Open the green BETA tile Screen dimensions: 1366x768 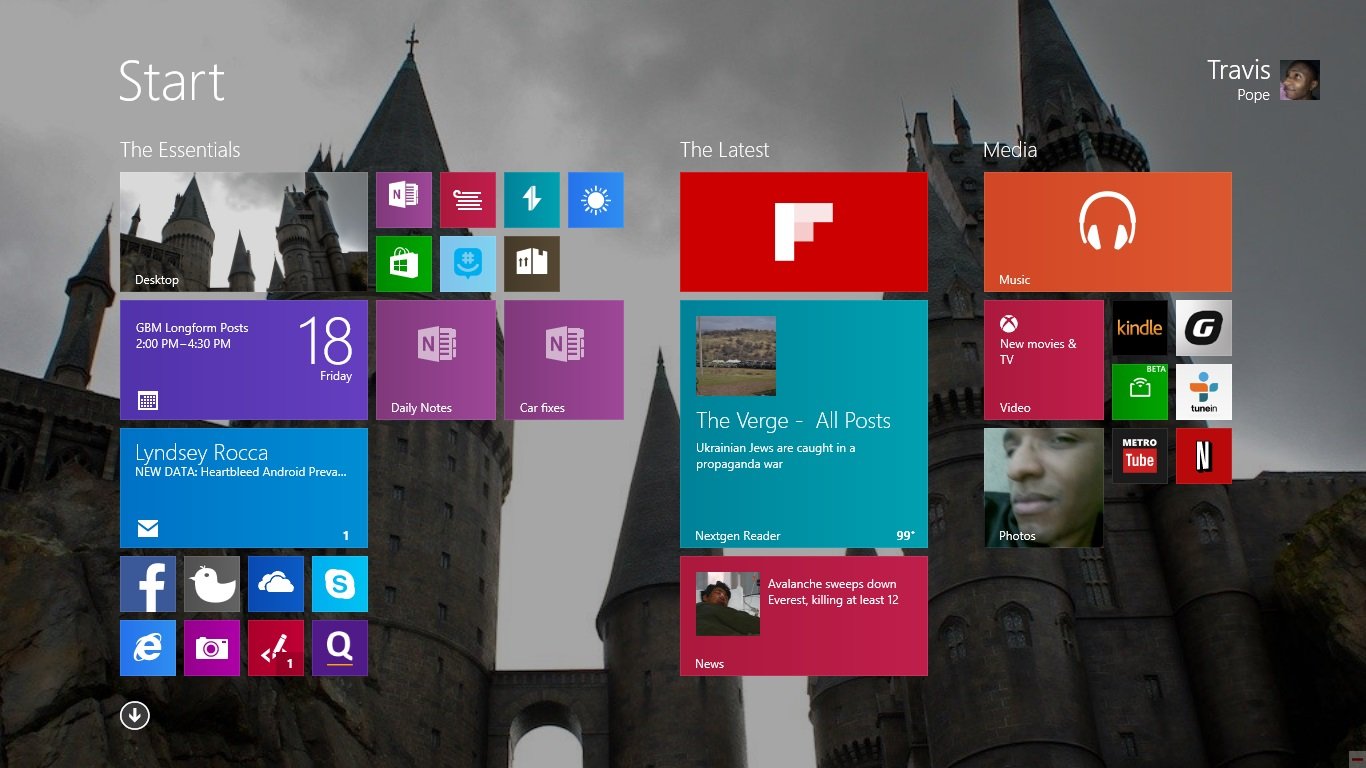coord(1140,392)
